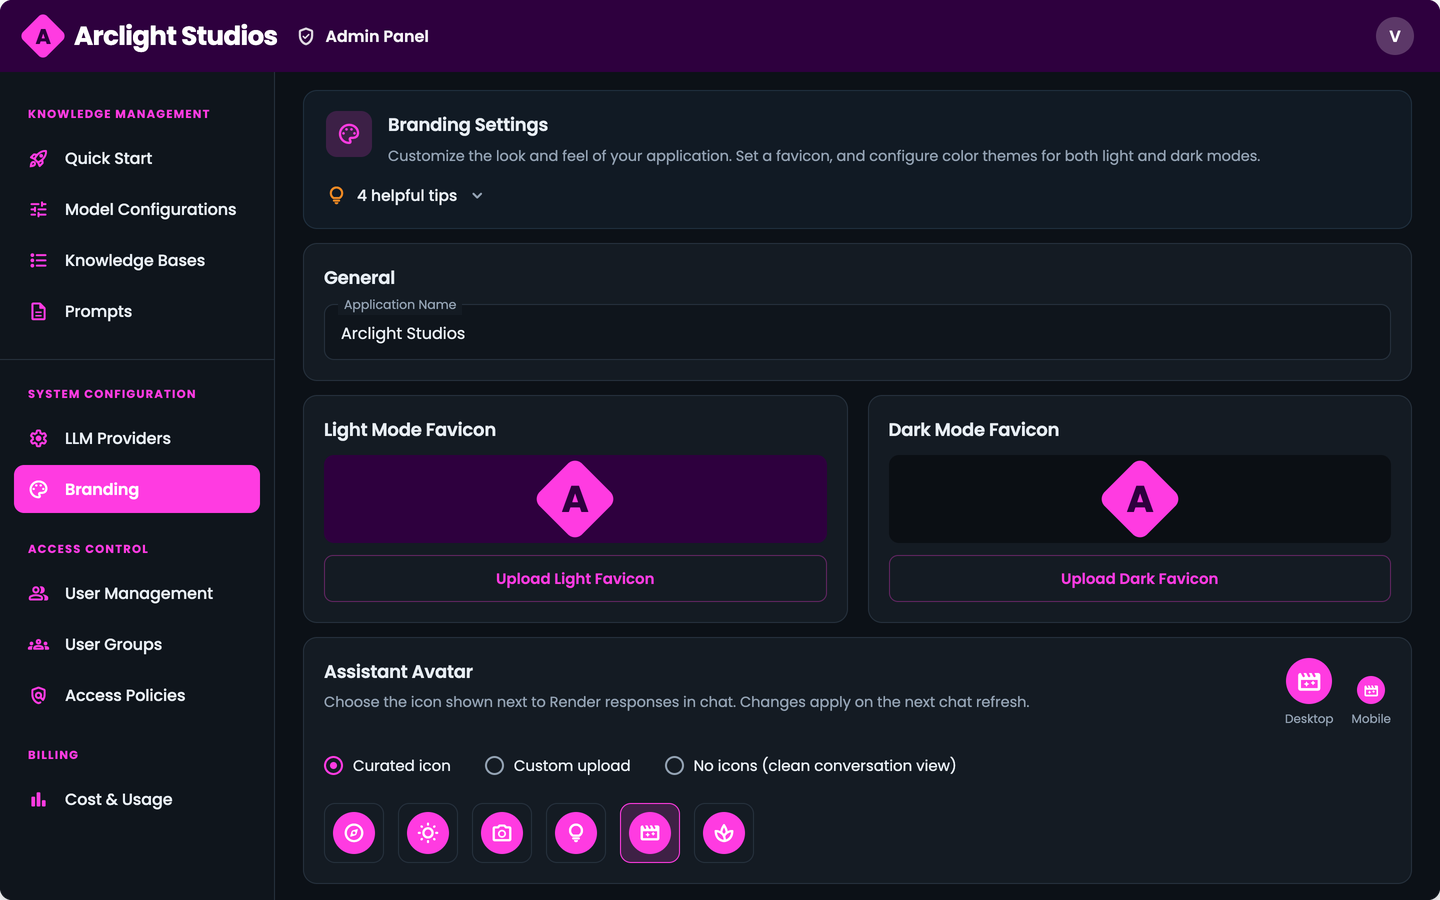Click the Arclight Studios diamond logo
1440x900 pixels.
tap(43, 36)
